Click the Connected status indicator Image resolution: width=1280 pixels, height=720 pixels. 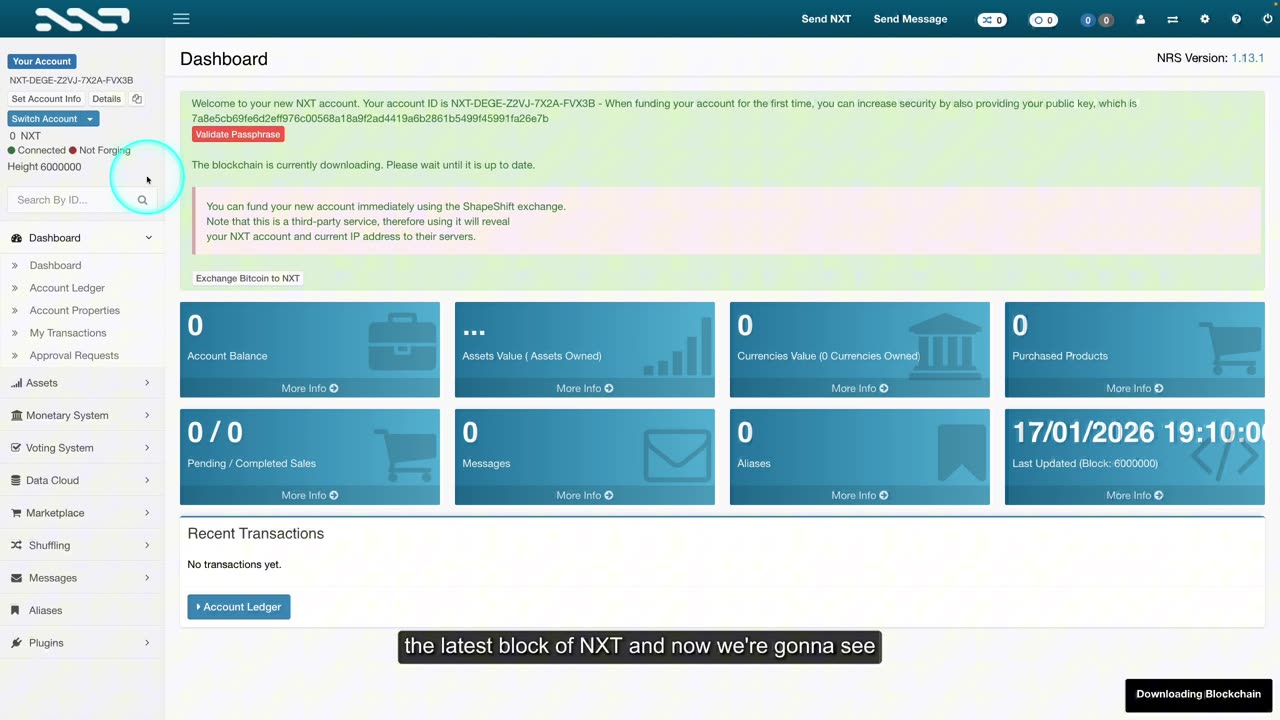pyautogui.click(x=36, y=150)
